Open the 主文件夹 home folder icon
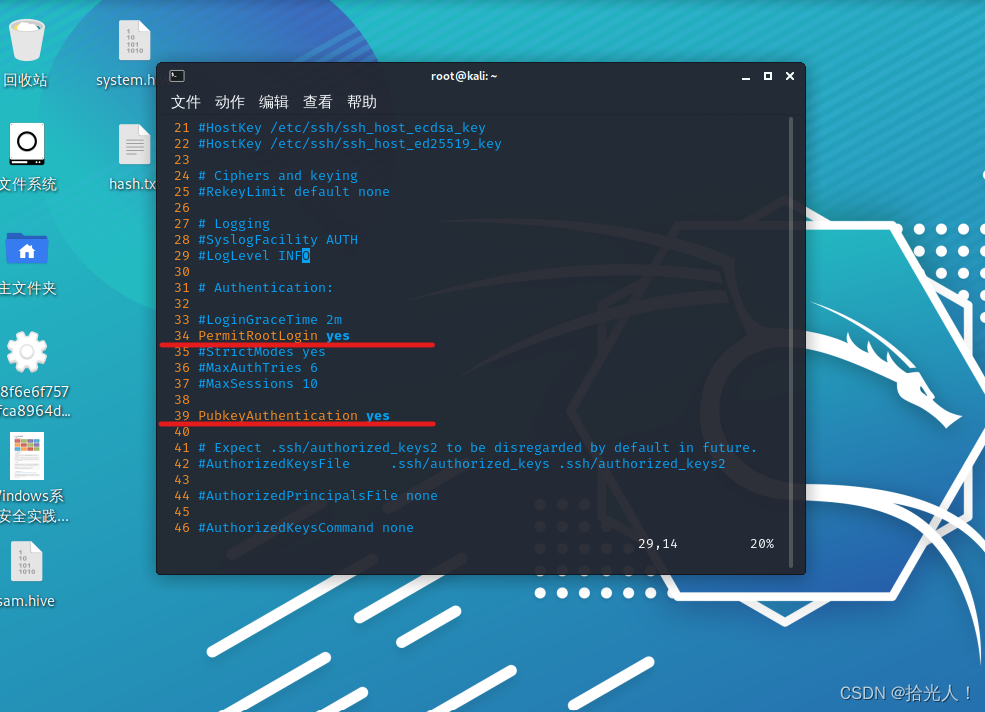This screenshot has width=985, height=712. click(26, 248)
